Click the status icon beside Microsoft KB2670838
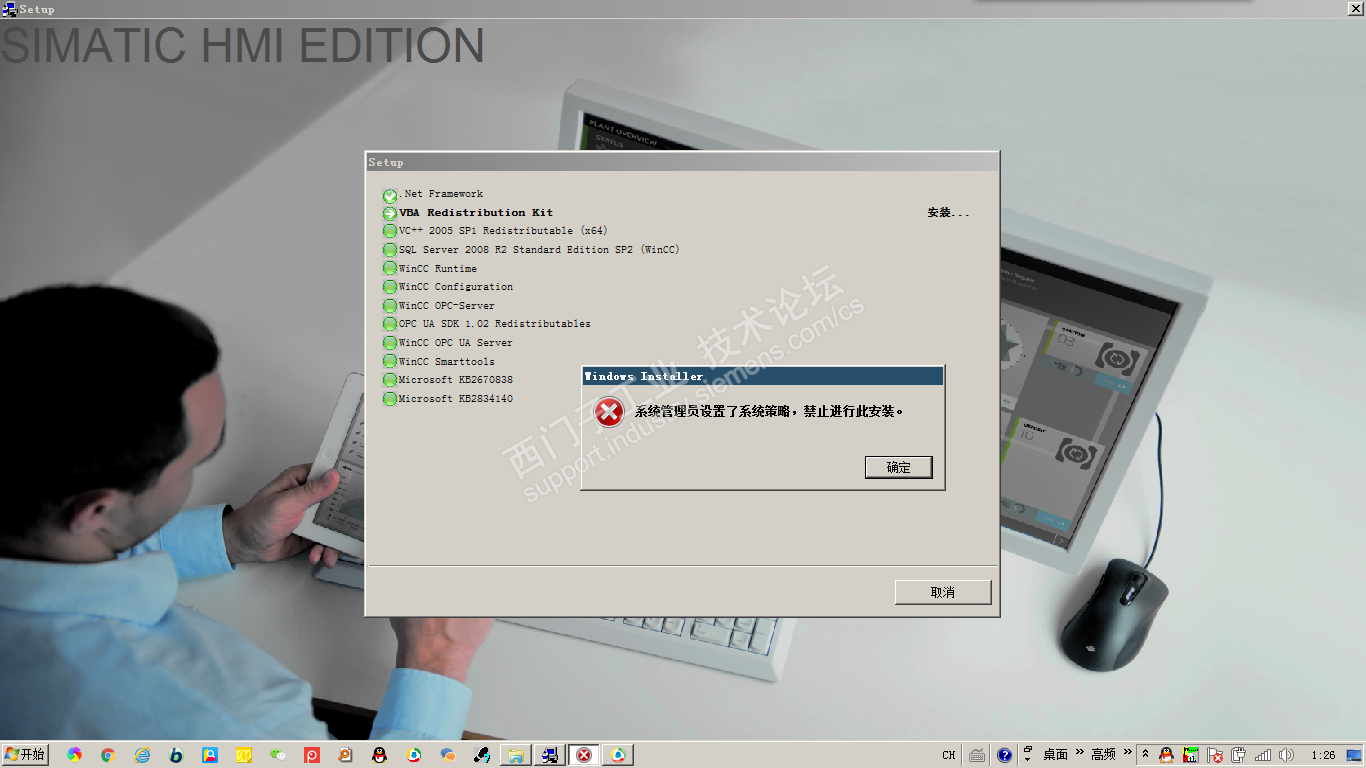The width and height of the screenshot is (1366, 768). coord(390,380)
